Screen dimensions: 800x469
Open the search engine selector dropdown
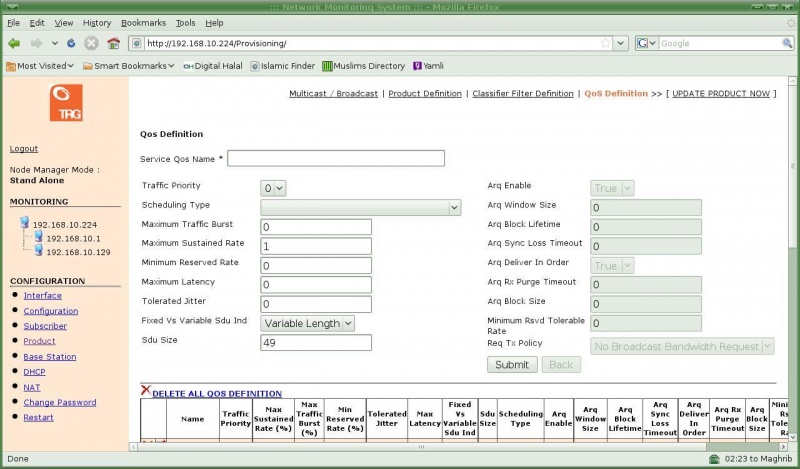click(646, 43)
